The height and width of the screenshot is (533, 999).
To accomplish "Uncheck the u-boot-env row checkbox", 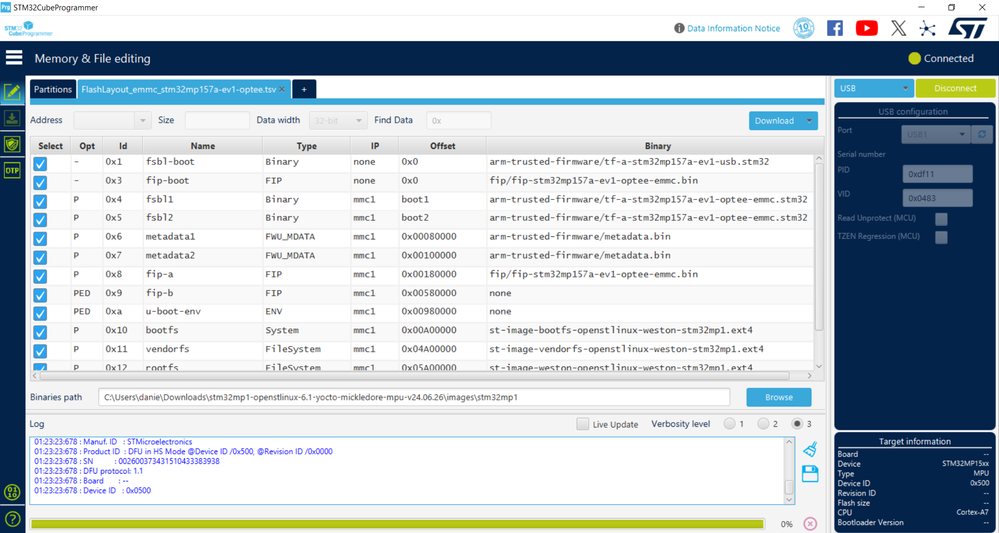I will click(x=40, y=314).
